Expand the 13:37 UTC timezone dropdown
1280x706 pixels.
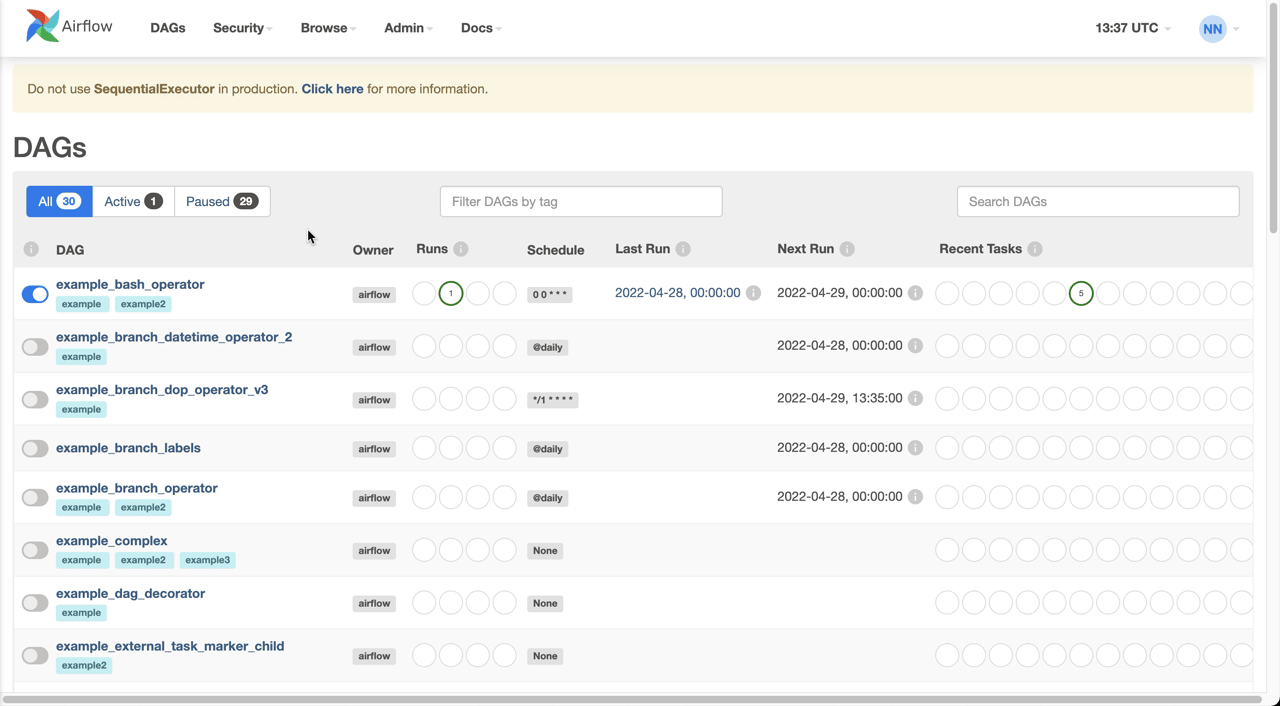tap(1133, 28)
